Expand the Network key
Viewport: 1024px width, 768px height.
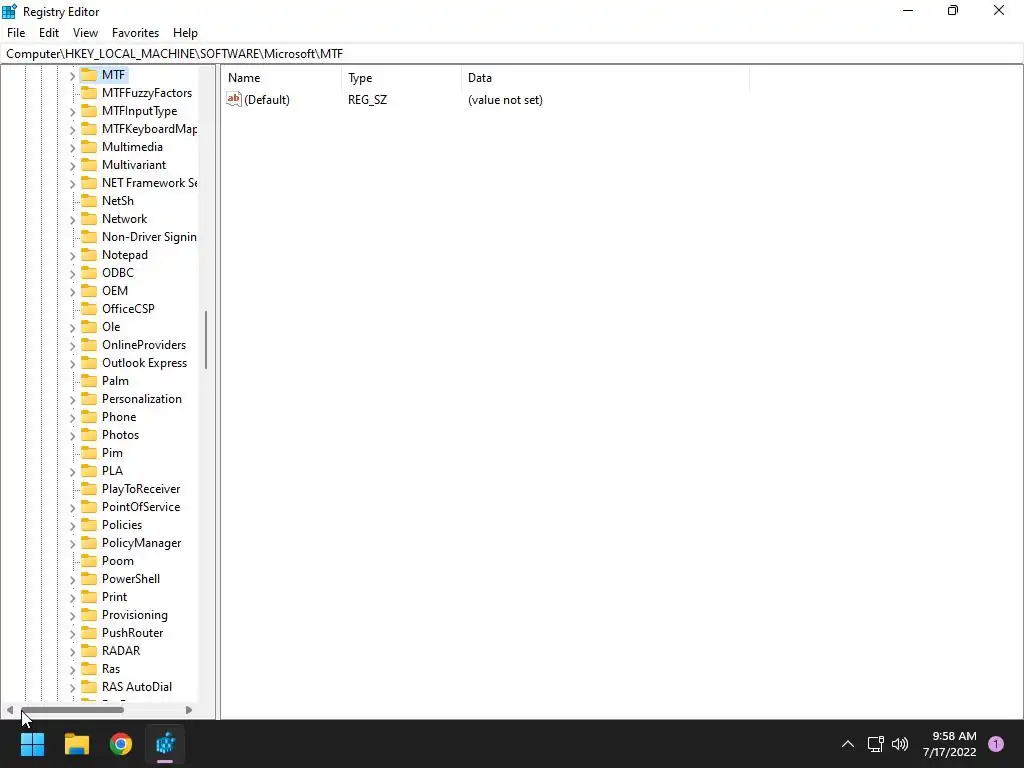[x=72, y=220]
